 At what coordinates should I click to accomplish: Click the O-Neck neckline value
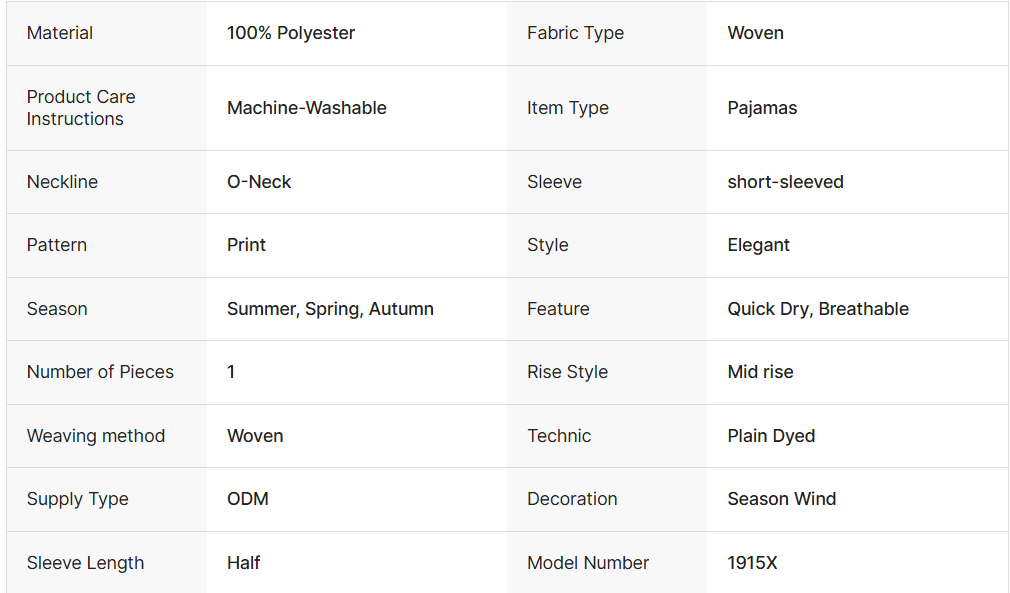(x=259, y=182)
